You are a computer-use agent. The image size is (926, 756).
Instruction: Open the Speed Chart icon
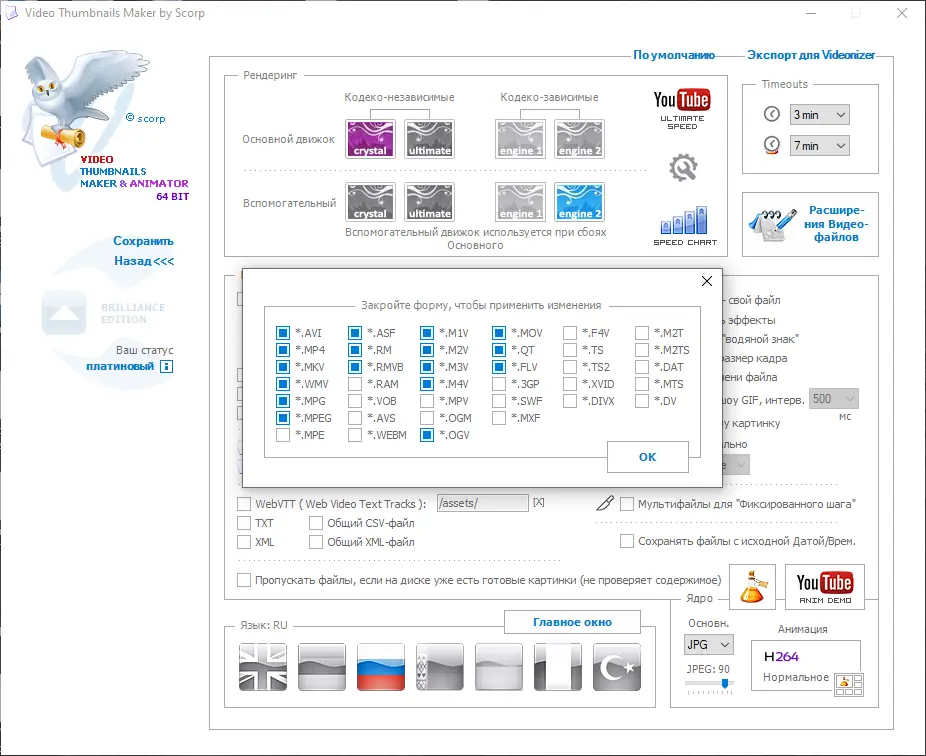pos(682,220)
